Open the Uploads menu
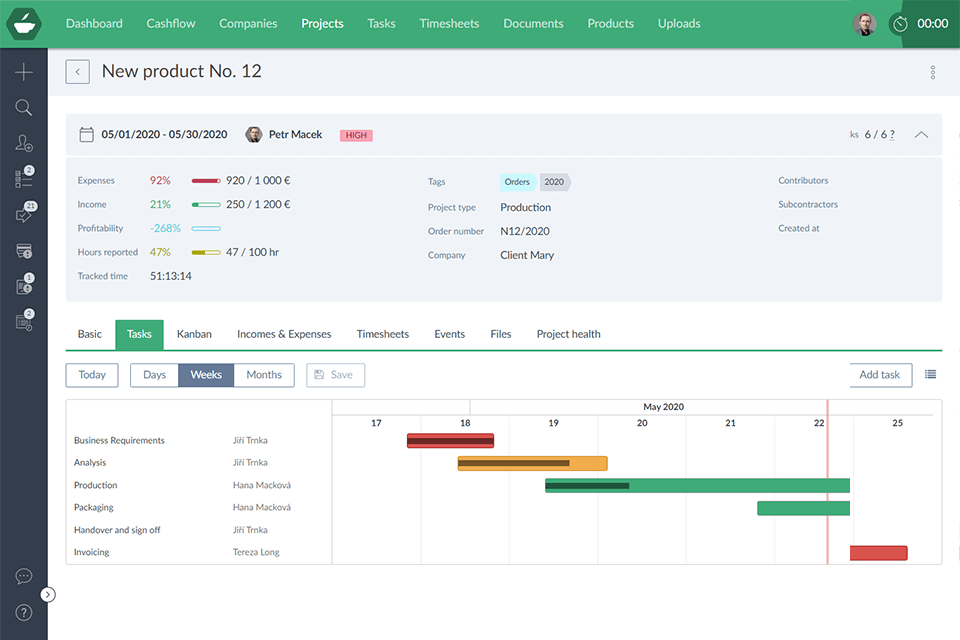 click(x=679, y=23)
